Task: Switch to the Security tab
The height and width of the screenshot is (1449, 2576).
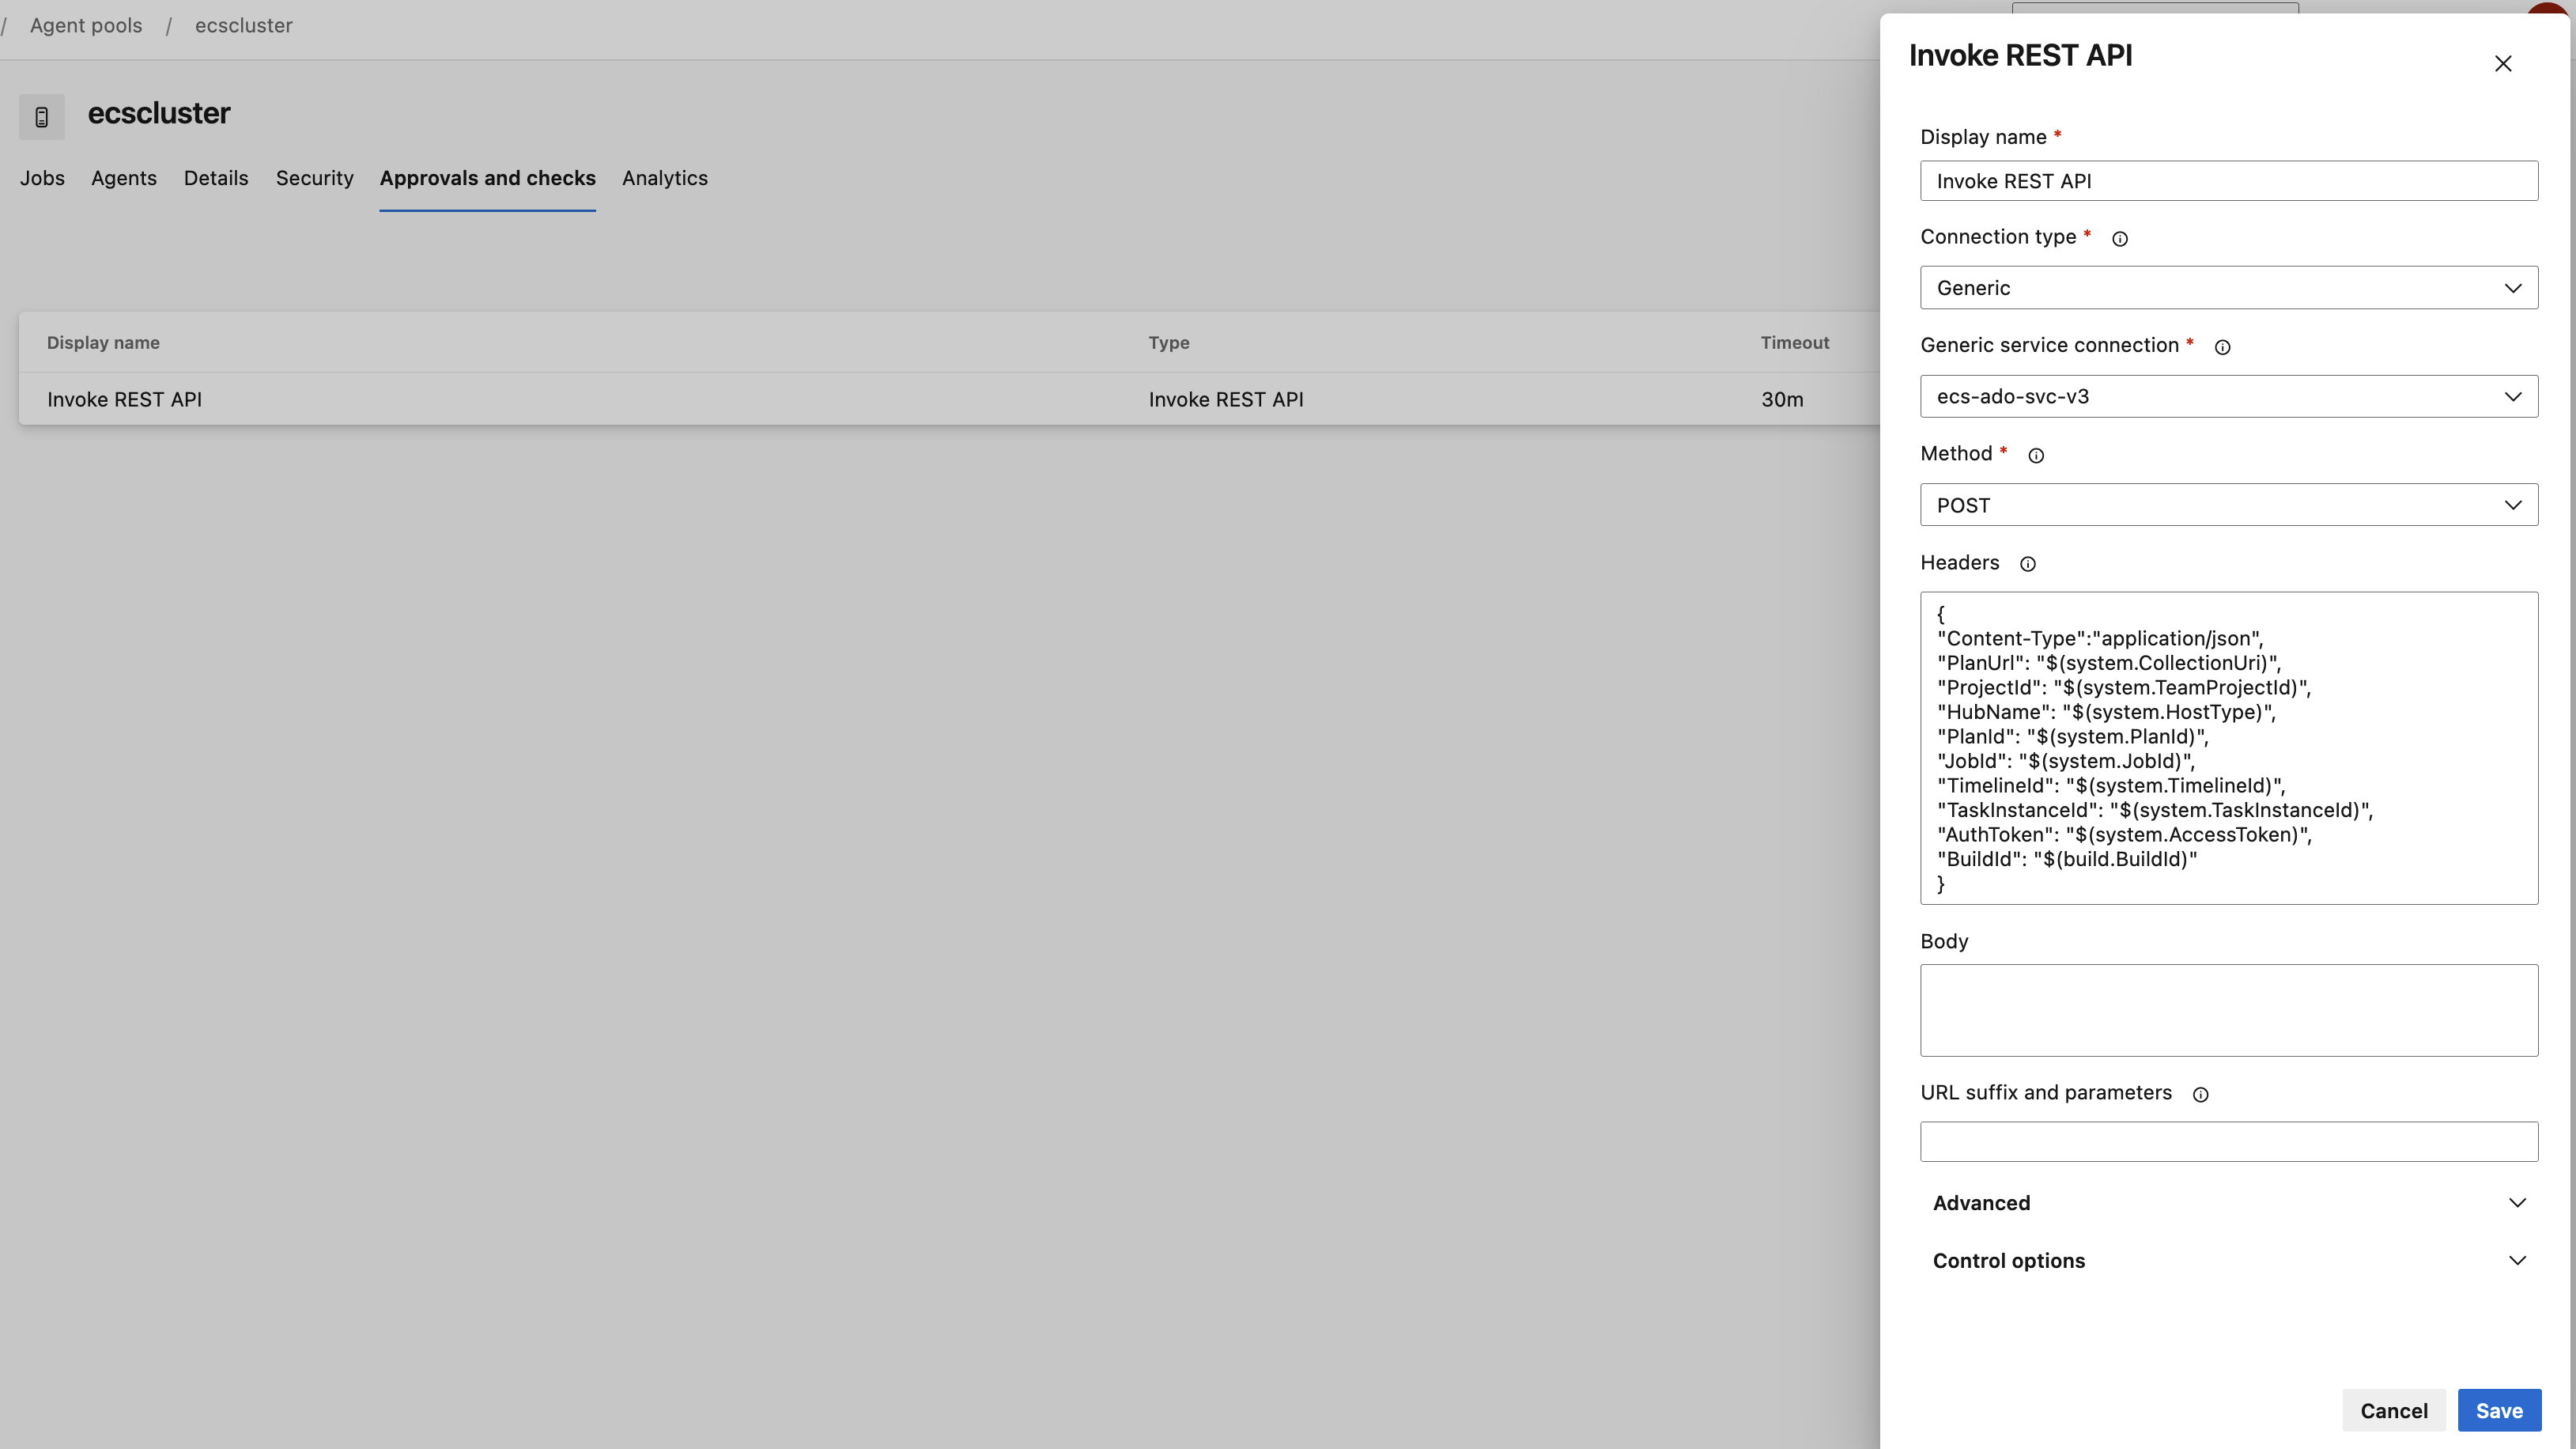Action: [315, 179]
